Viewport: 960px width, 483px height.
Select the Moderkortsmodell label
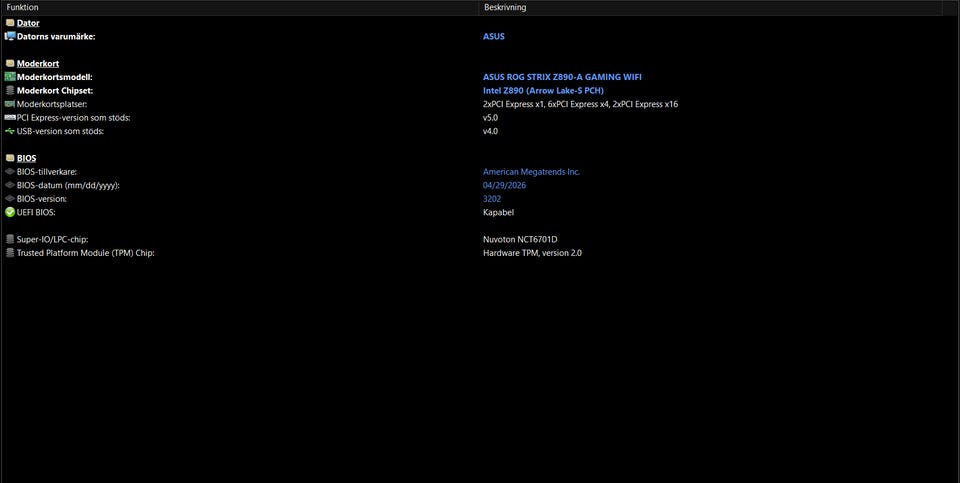click(x=54, y=77)
